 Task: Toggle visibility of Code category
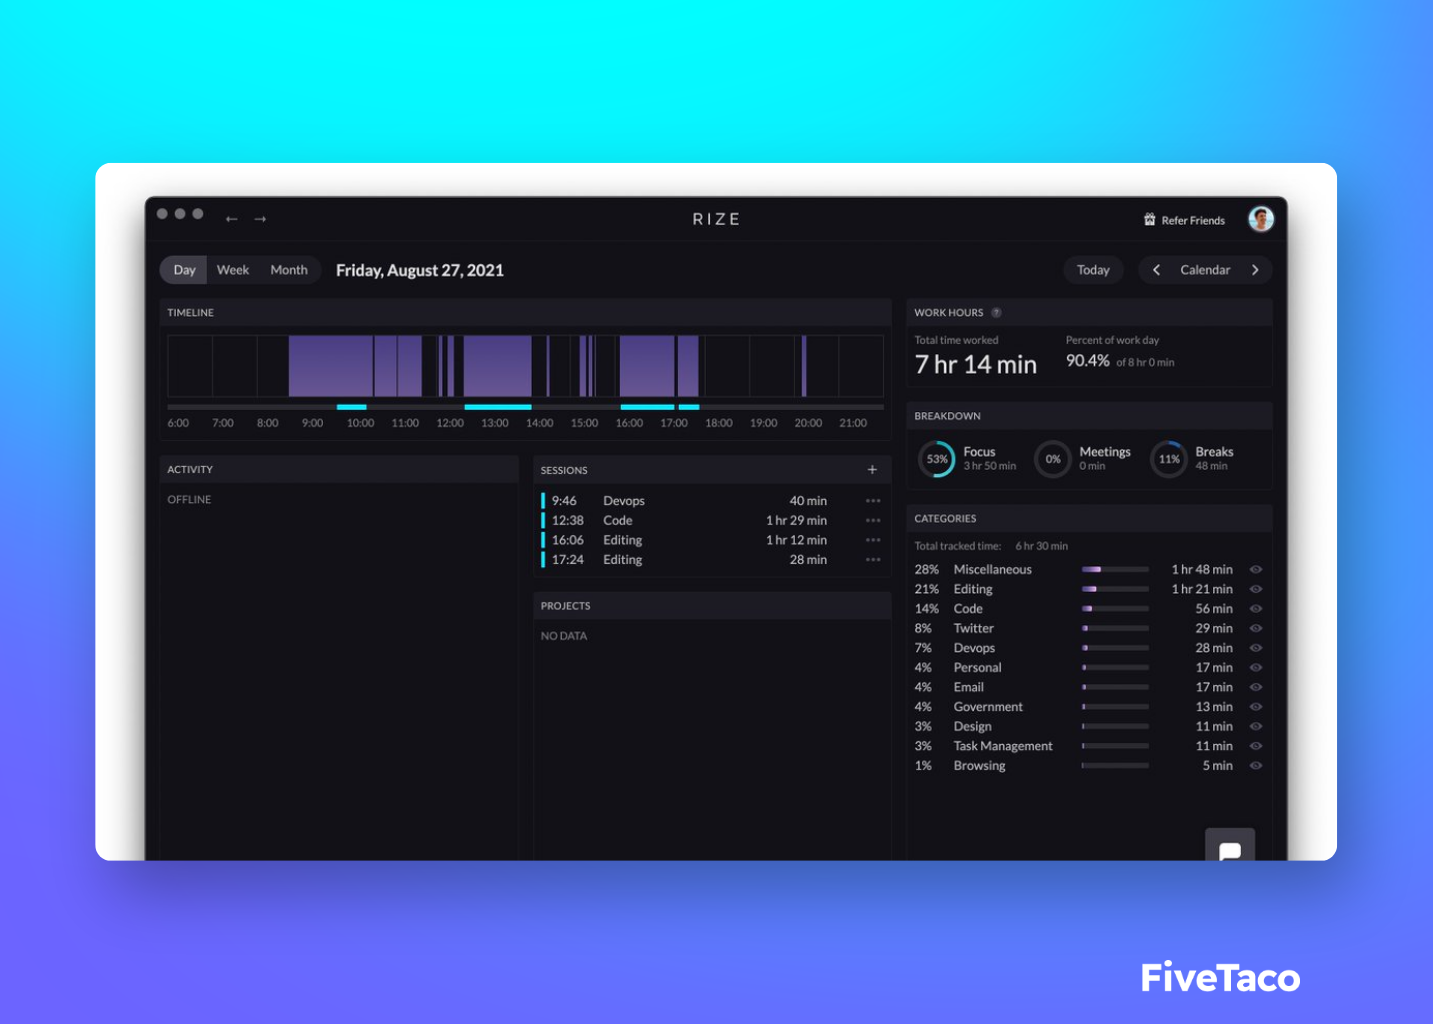(1256, 609)
